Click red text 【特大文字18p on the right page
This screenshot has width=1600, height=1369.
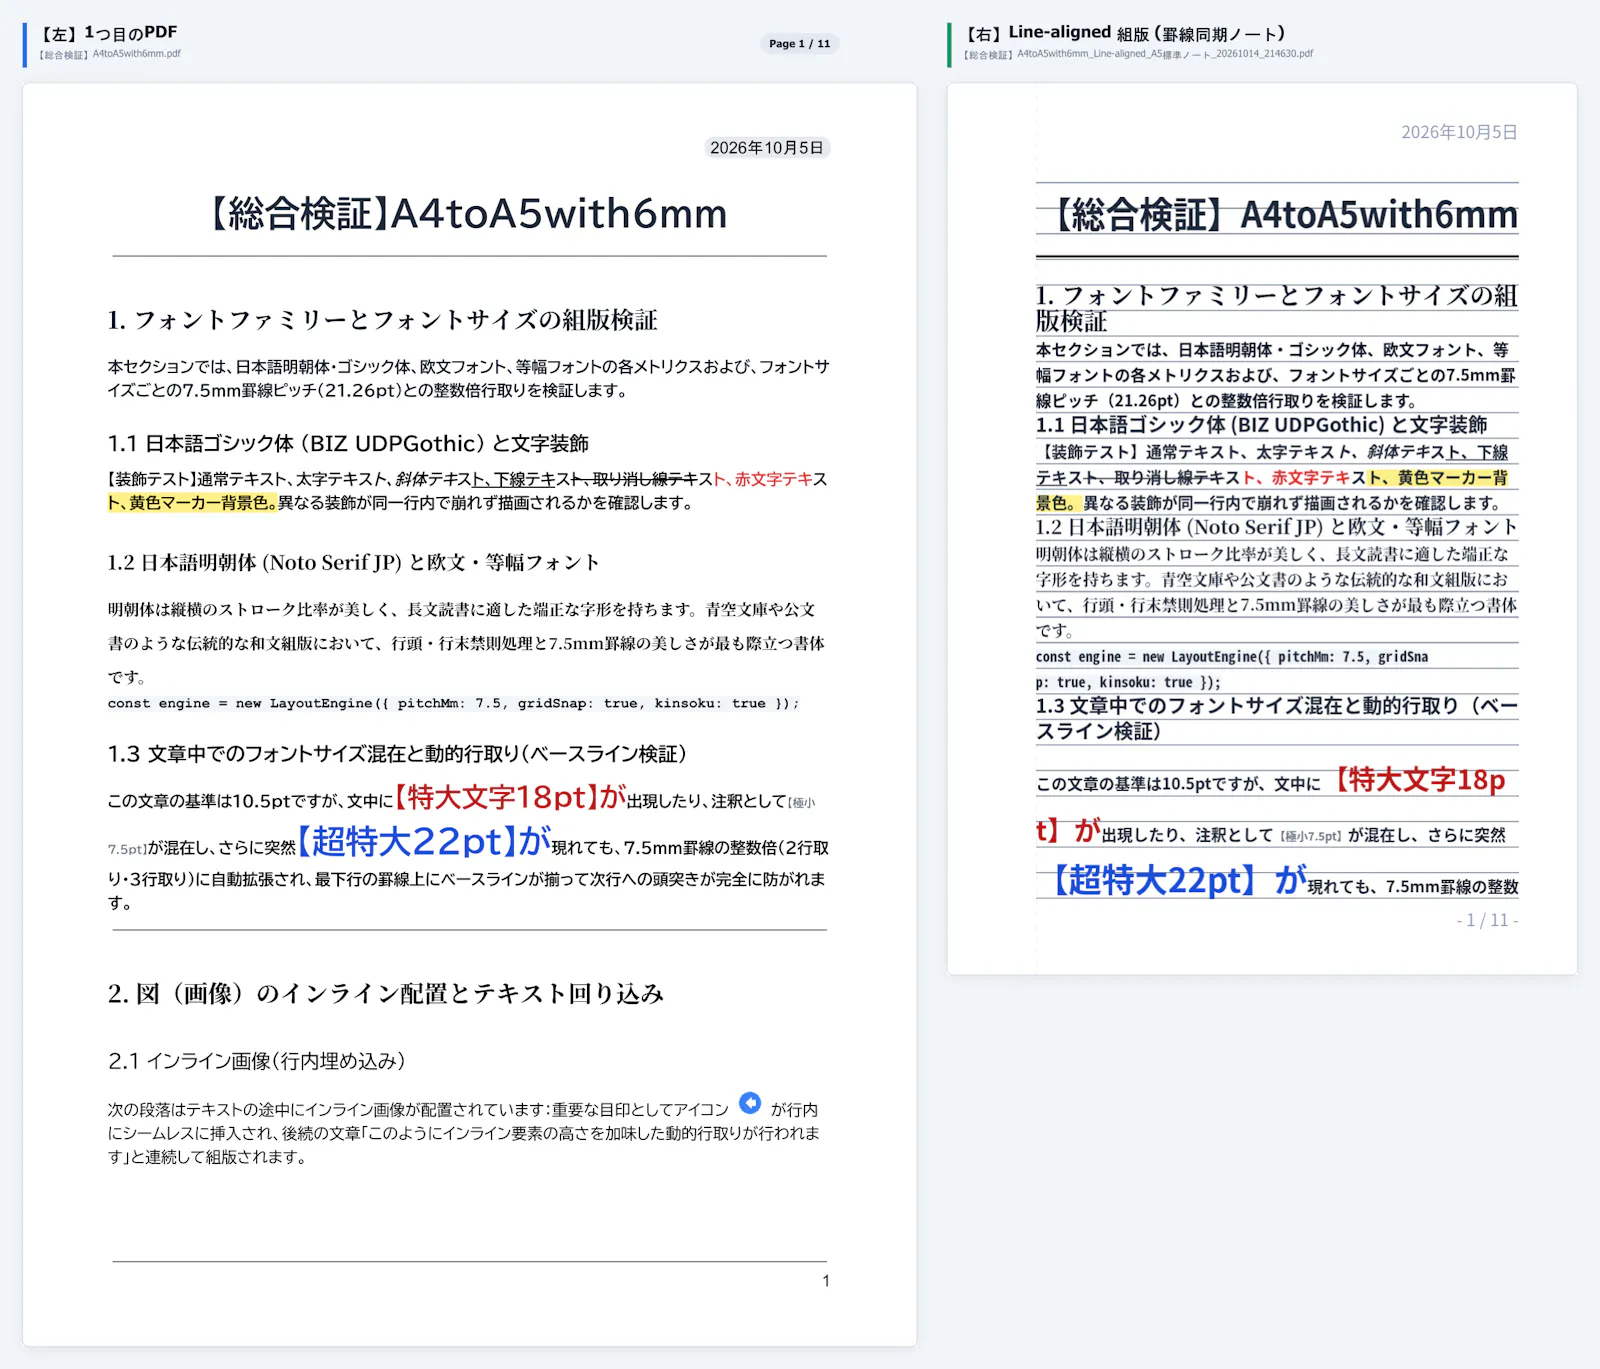1420,780
